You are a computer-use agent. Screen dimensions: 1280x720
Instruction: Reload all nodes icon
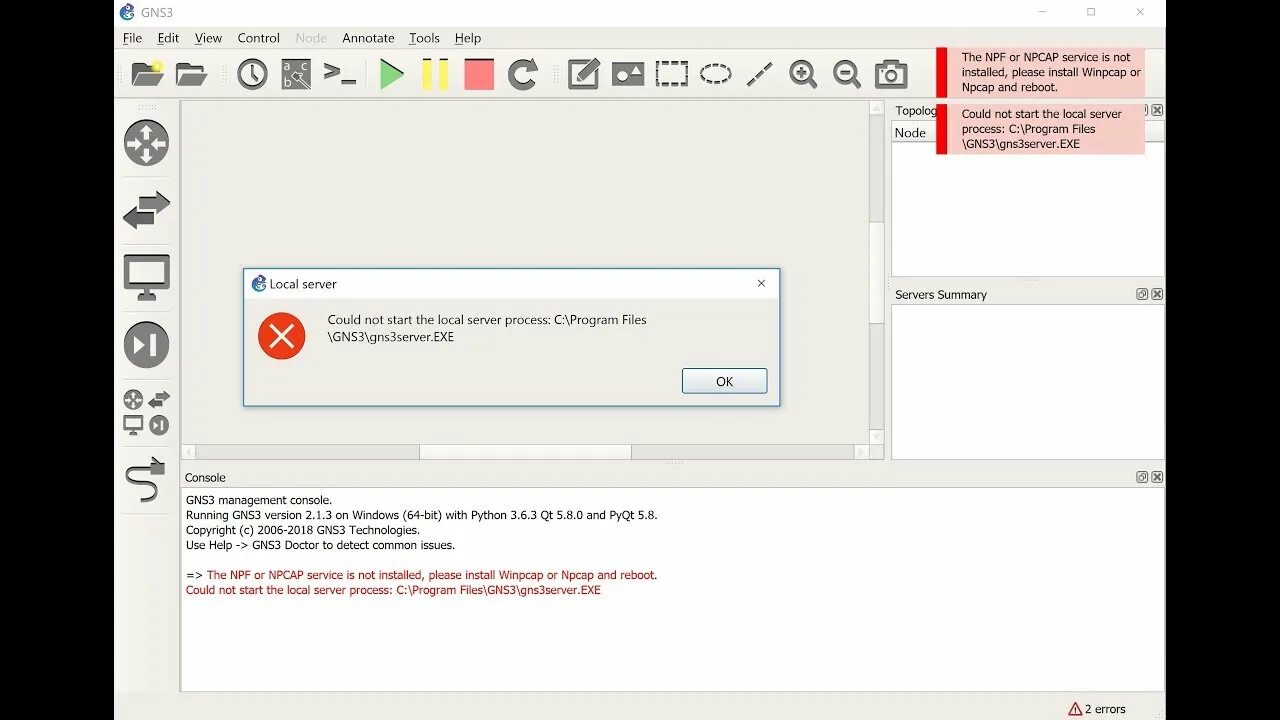(x=523, y=74)
